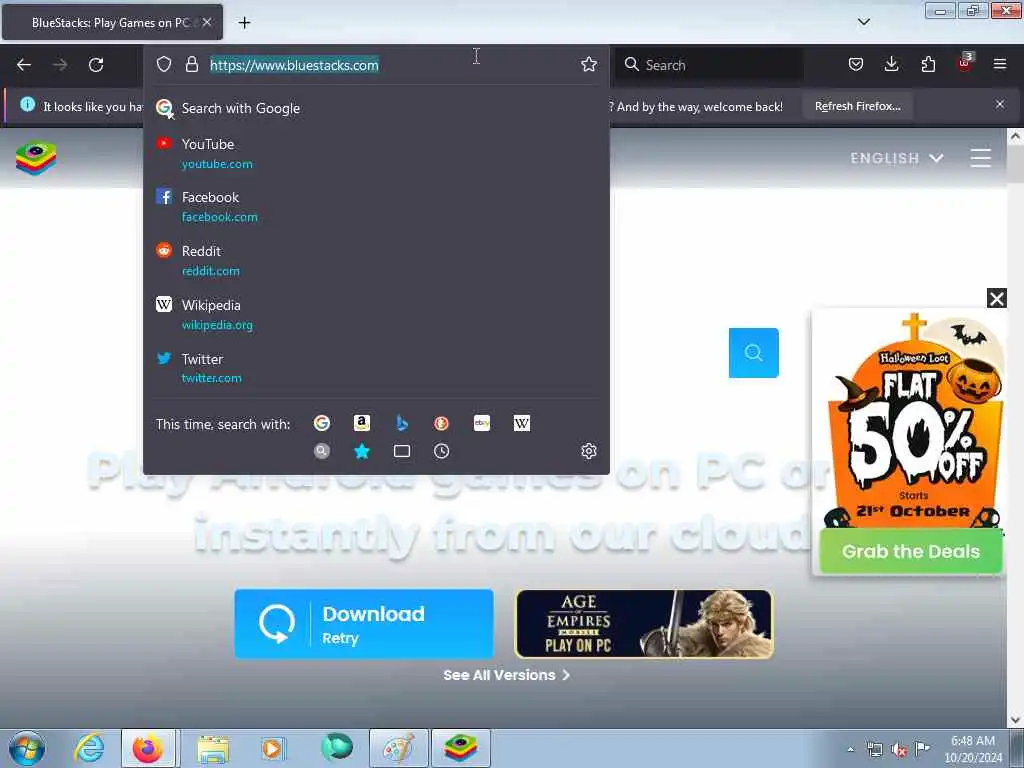Search open tabs icon
This screenshot has width=1024, height=768.
point(402,451)
